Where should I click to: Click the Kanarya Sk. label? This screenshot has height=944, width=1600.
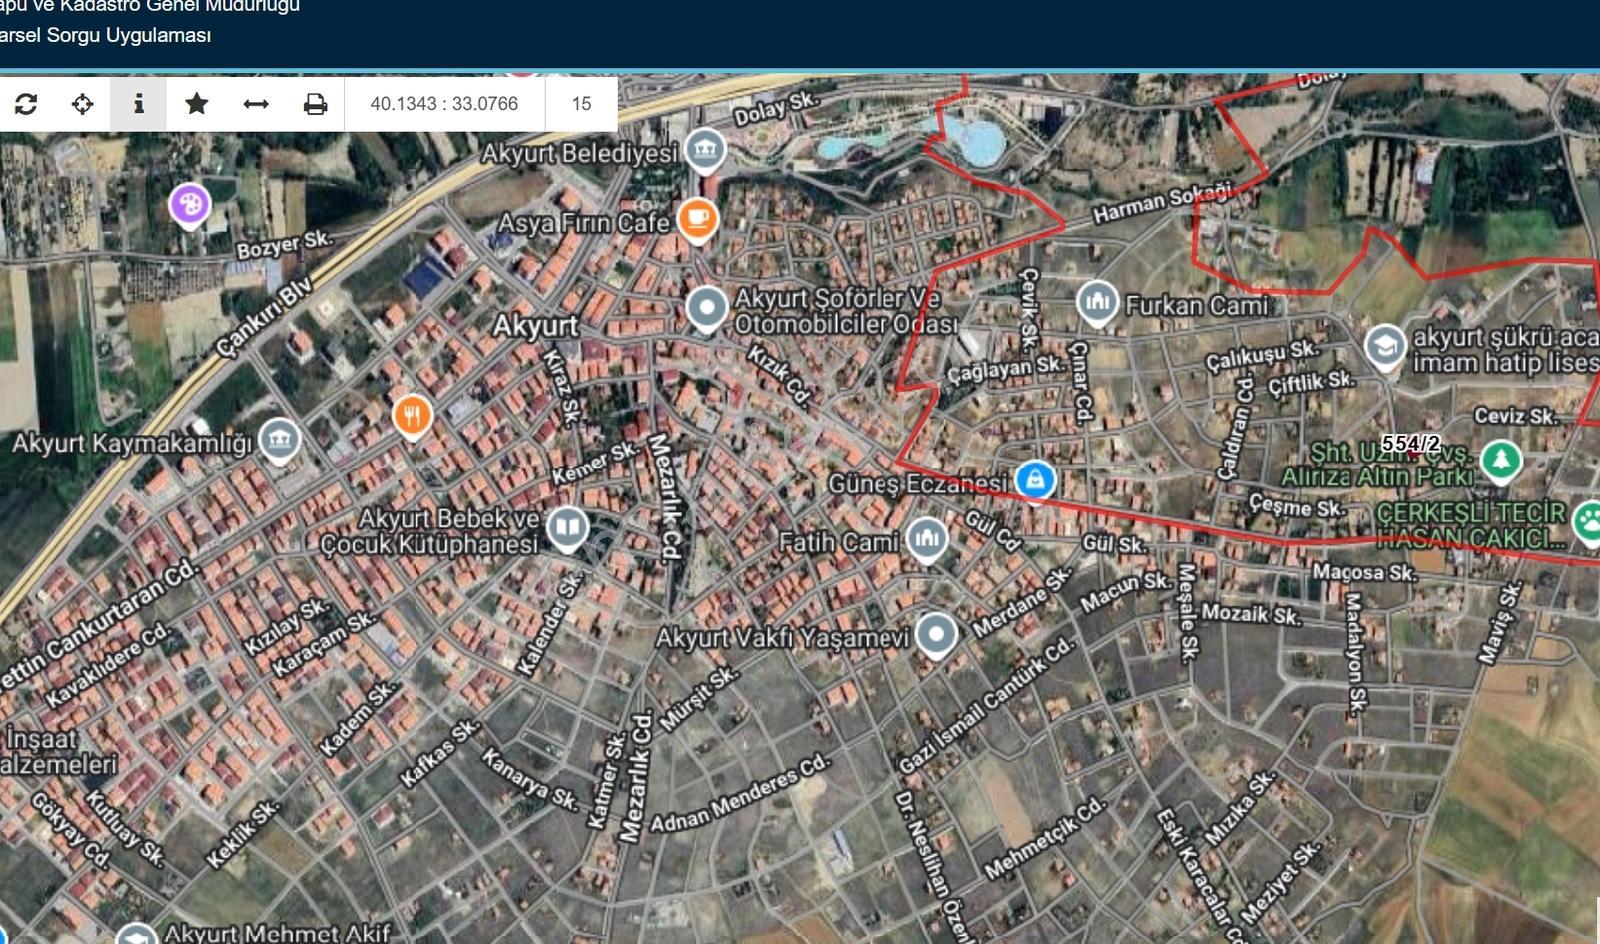530,778
